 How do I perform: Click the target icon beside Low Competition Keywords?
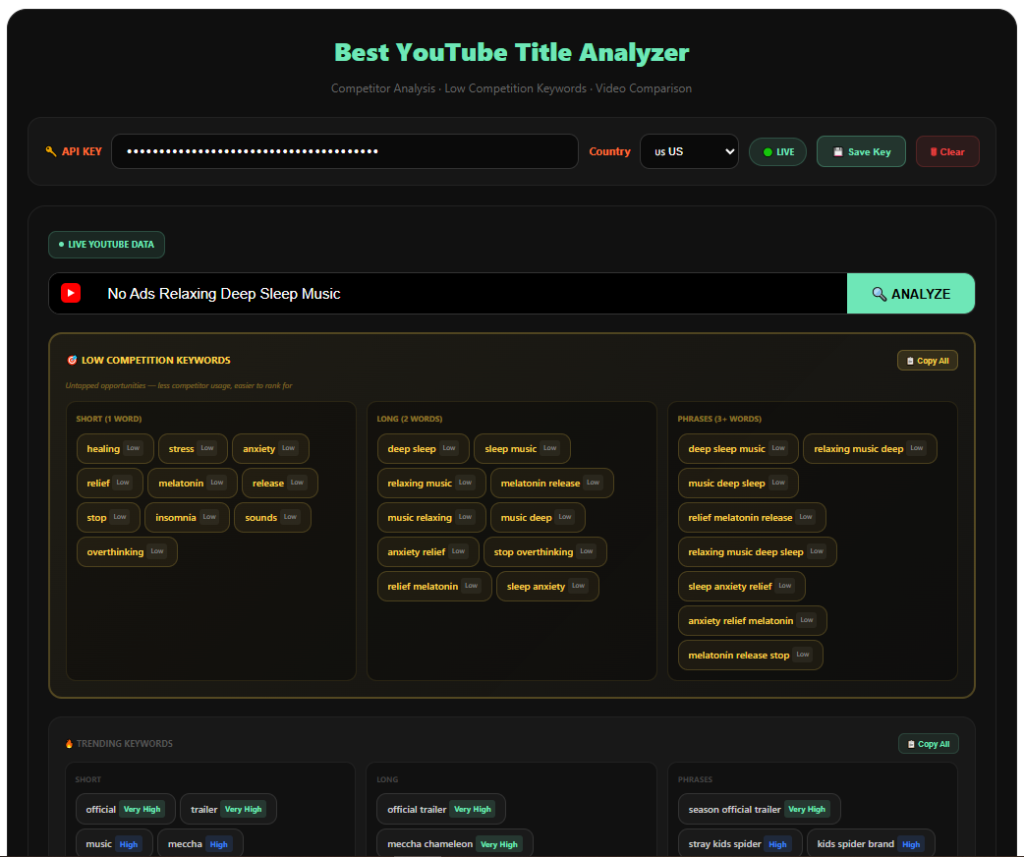tap(72, 360)
